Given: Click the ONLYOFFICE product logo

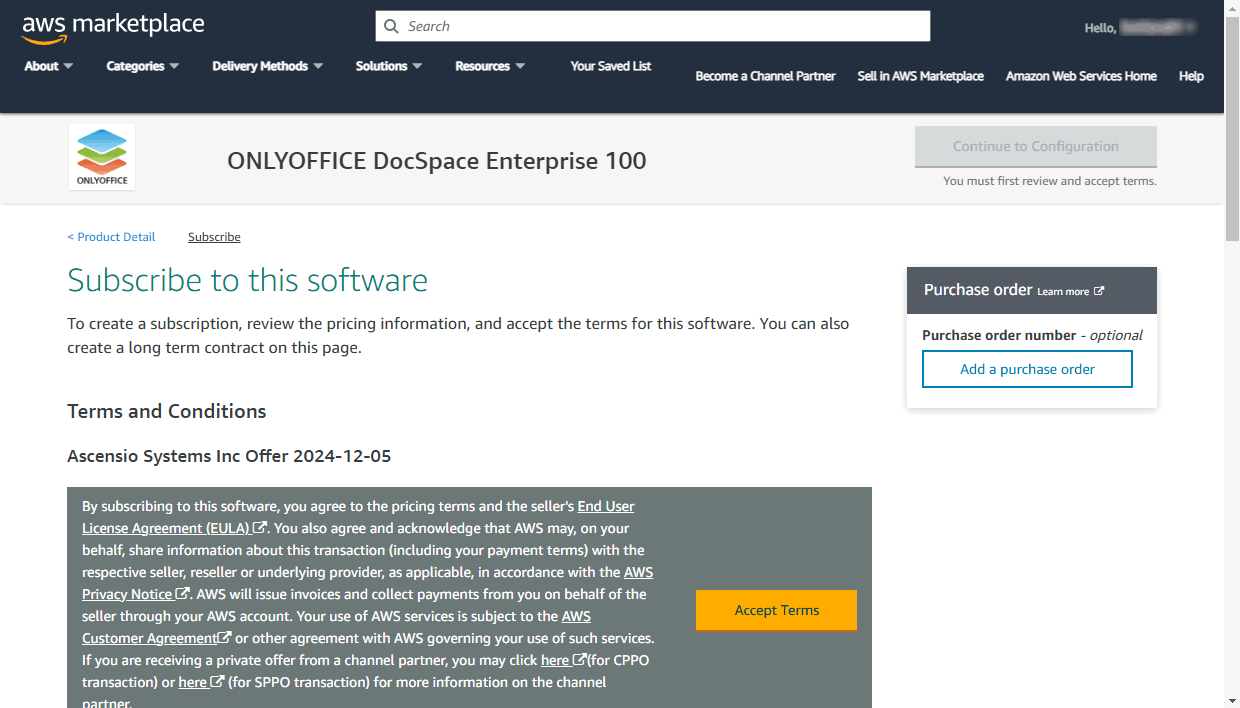Looking at the screenshot, I should [102, 156].
